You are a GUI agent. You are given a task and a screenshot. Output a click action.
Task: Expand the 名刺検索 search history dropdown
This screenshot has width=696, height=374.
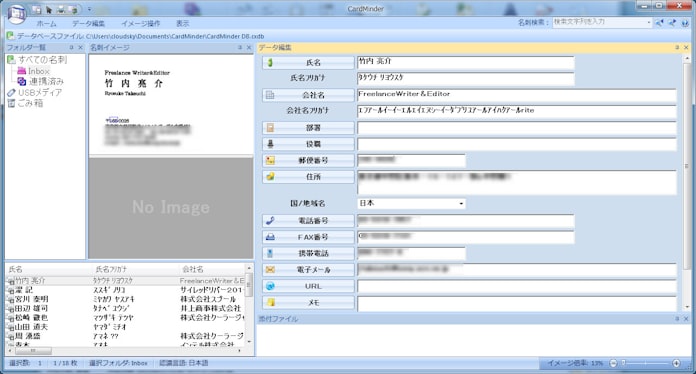coord(649,22)
